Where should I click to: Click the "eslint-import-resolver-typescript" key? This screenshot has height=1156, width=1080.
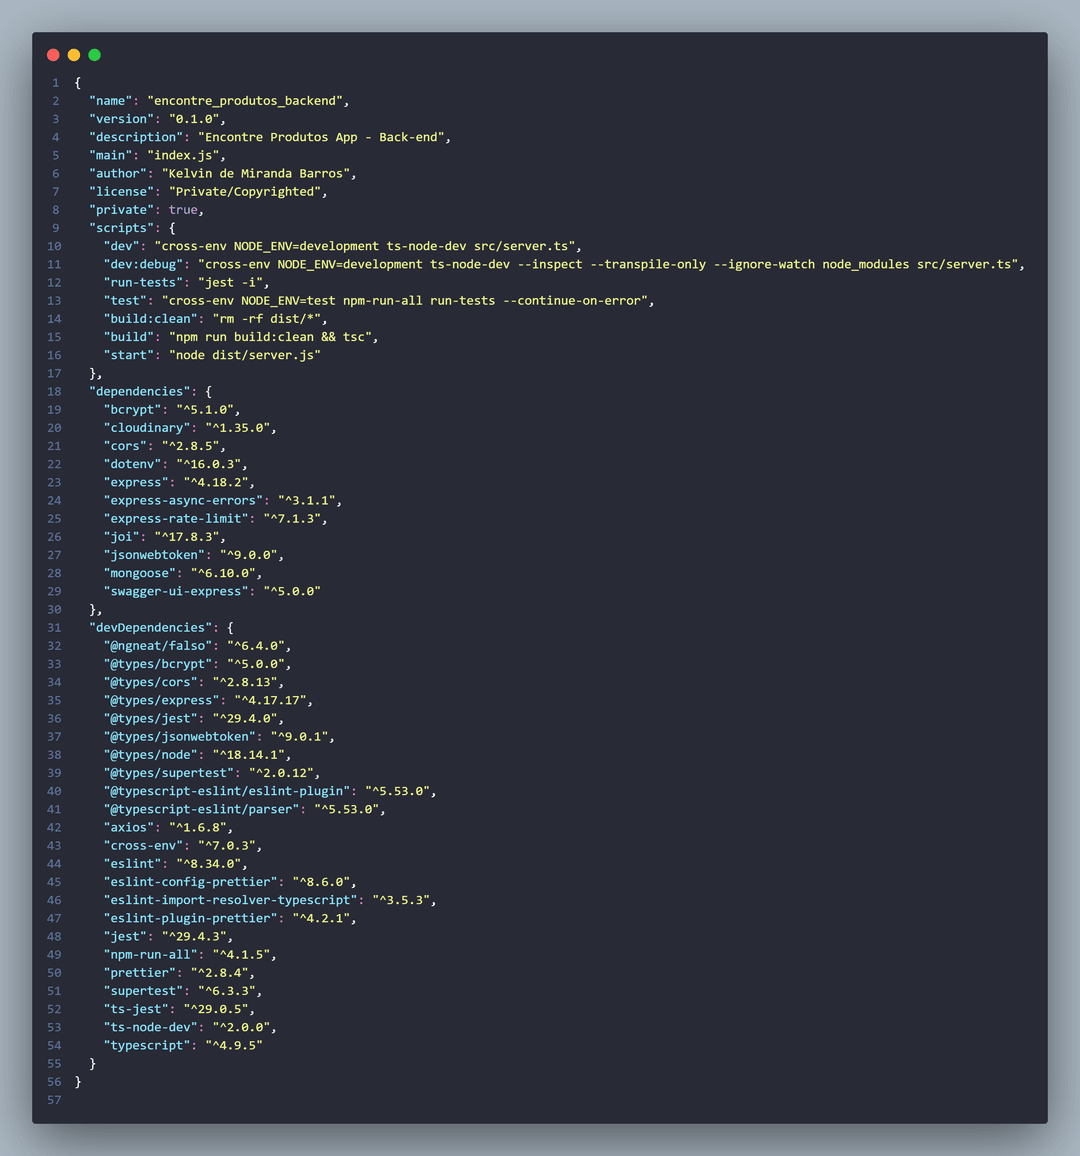point(231,900)
